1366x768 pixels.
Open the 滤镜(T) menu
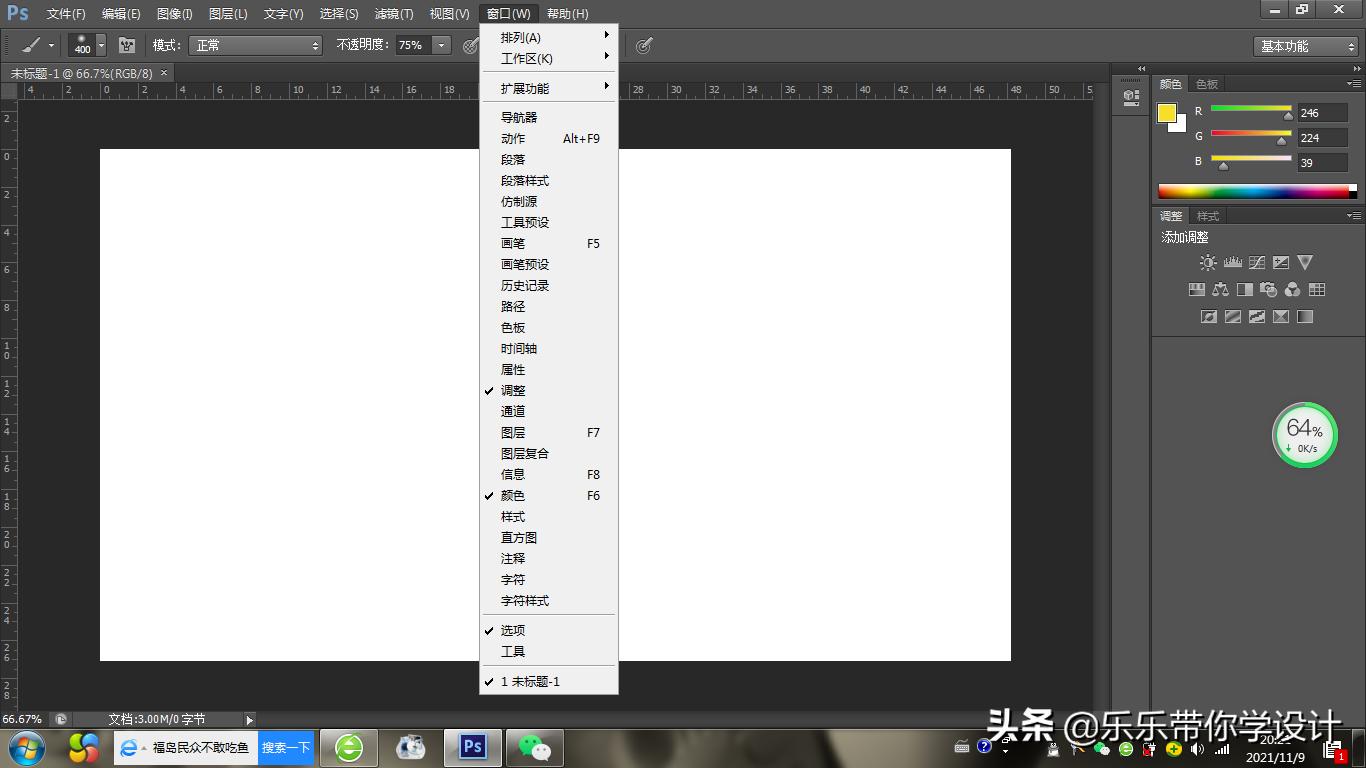pos(393,14)
